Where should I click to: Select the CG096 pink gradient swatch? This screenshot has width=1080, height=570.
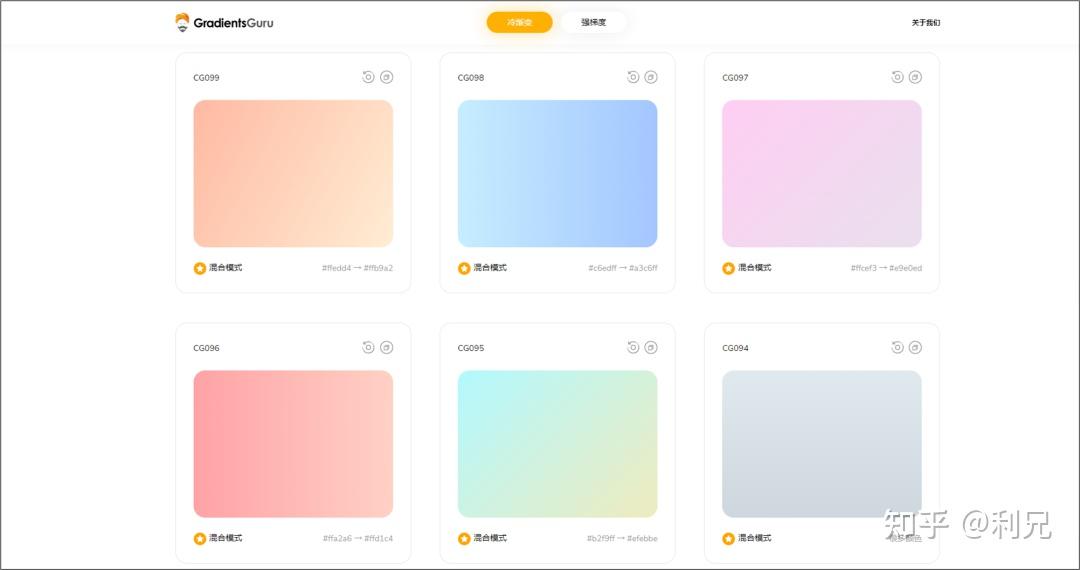point(293,443)
